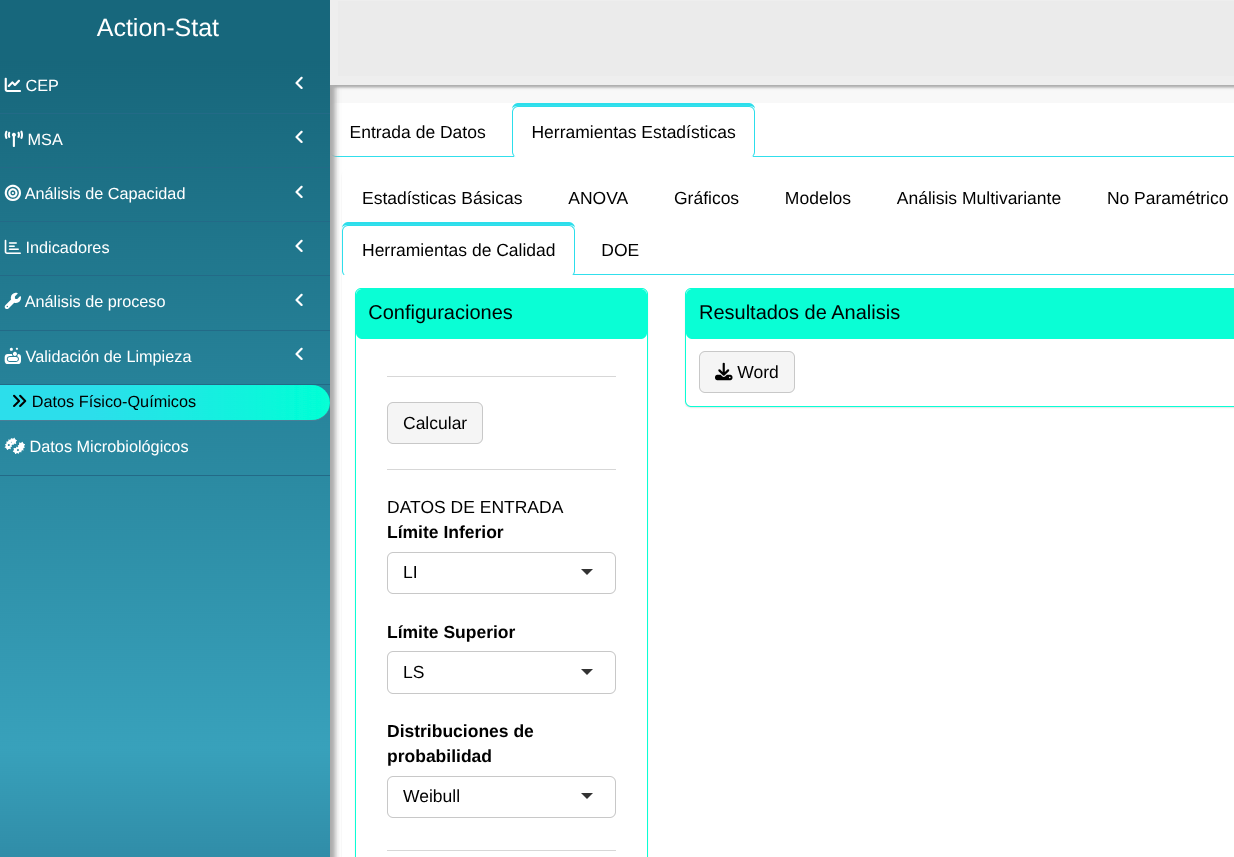The width and height of the screenshot is (1234, 857).
Task: Open the Límite Superior dropdown
Action: point(501,672)
